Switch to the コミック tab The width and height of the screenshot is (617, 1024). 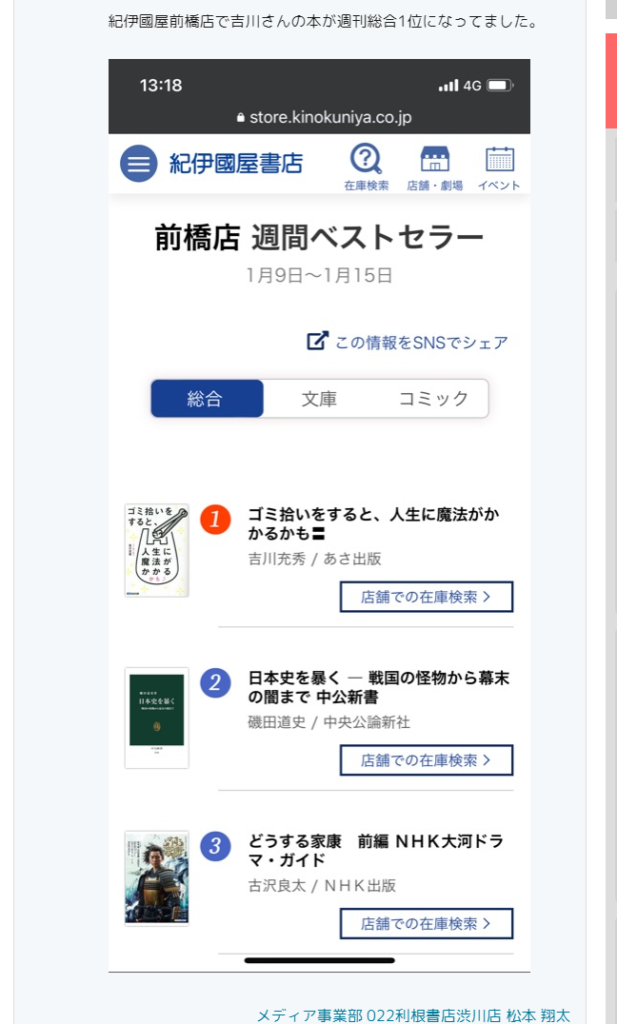tap(433, 398)
